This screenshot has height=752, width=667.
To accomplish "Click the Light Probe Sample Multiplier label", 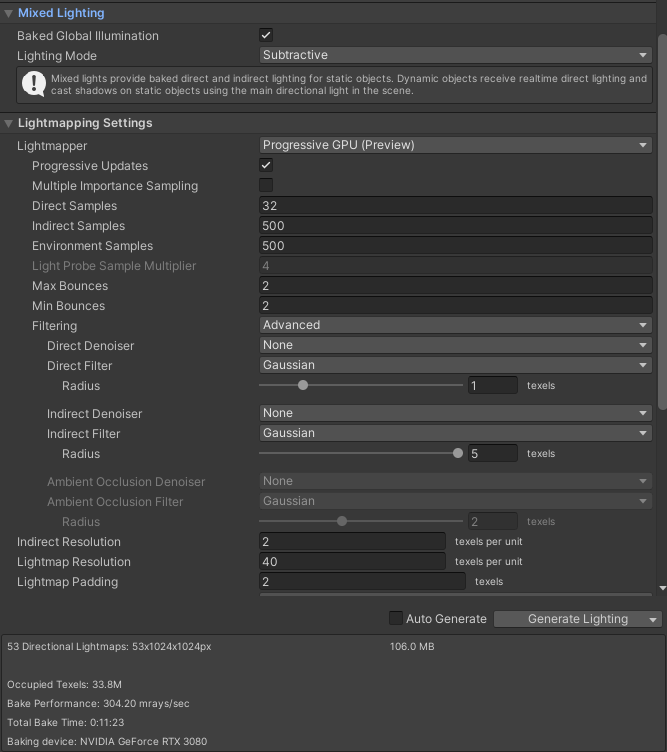I will (x=114, y=266).
